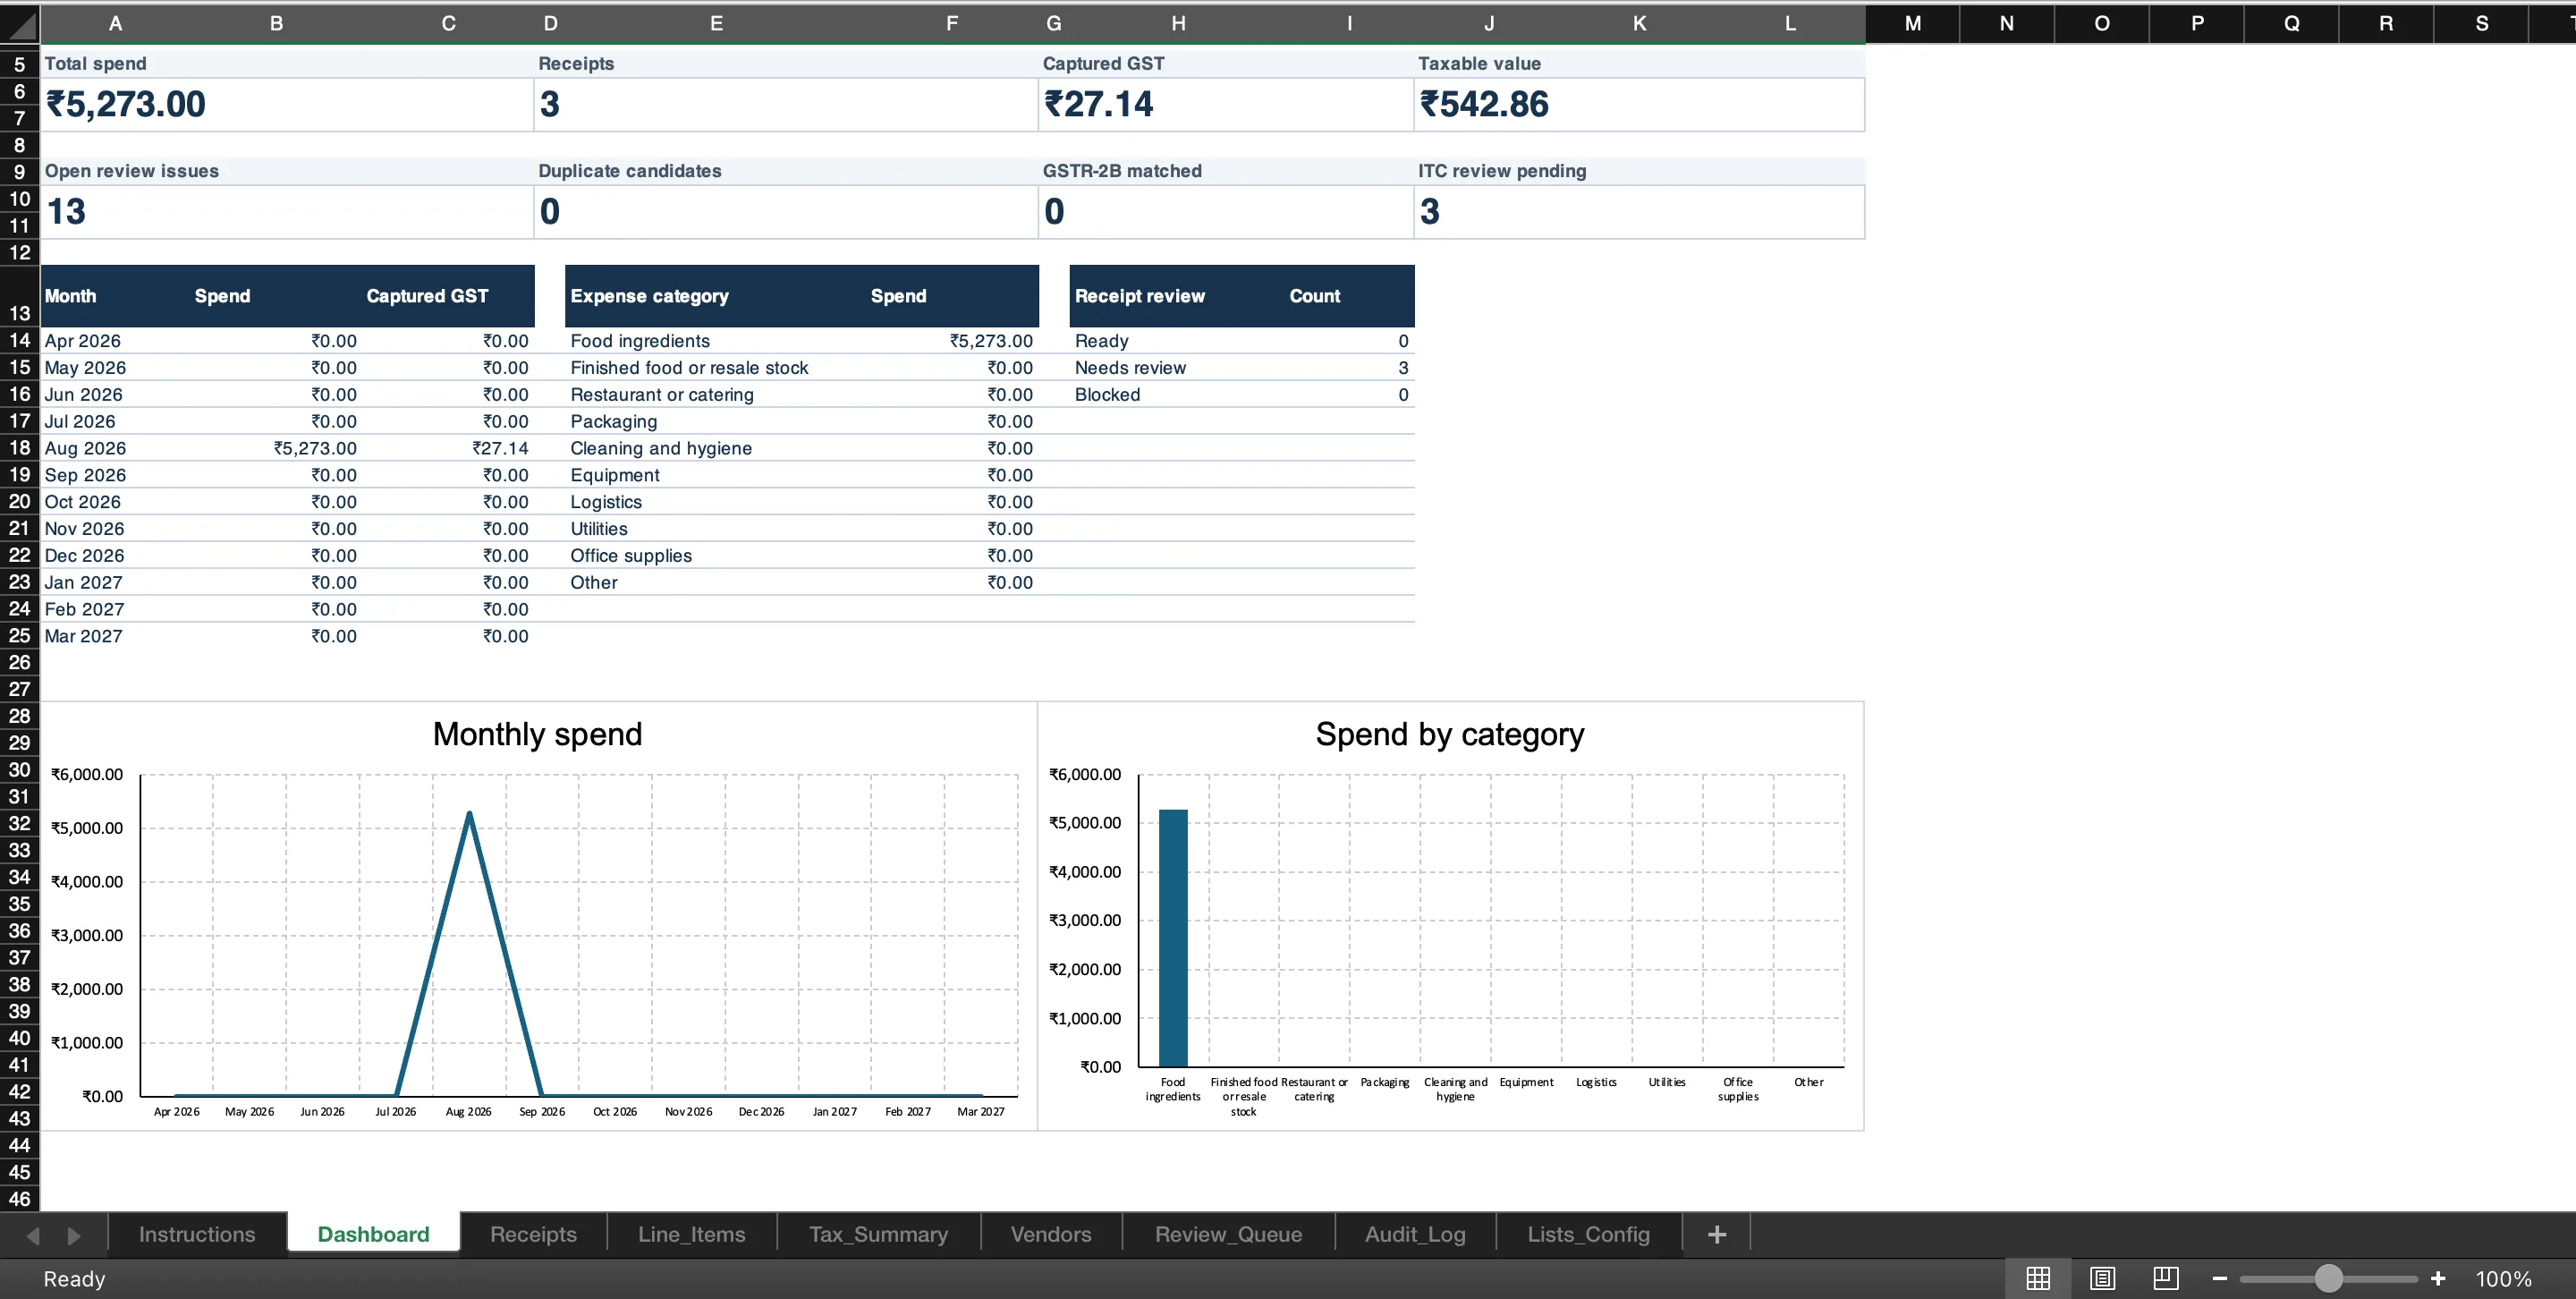
Task: Select the Dashboard sheet tab
Action: (373, 1234)
